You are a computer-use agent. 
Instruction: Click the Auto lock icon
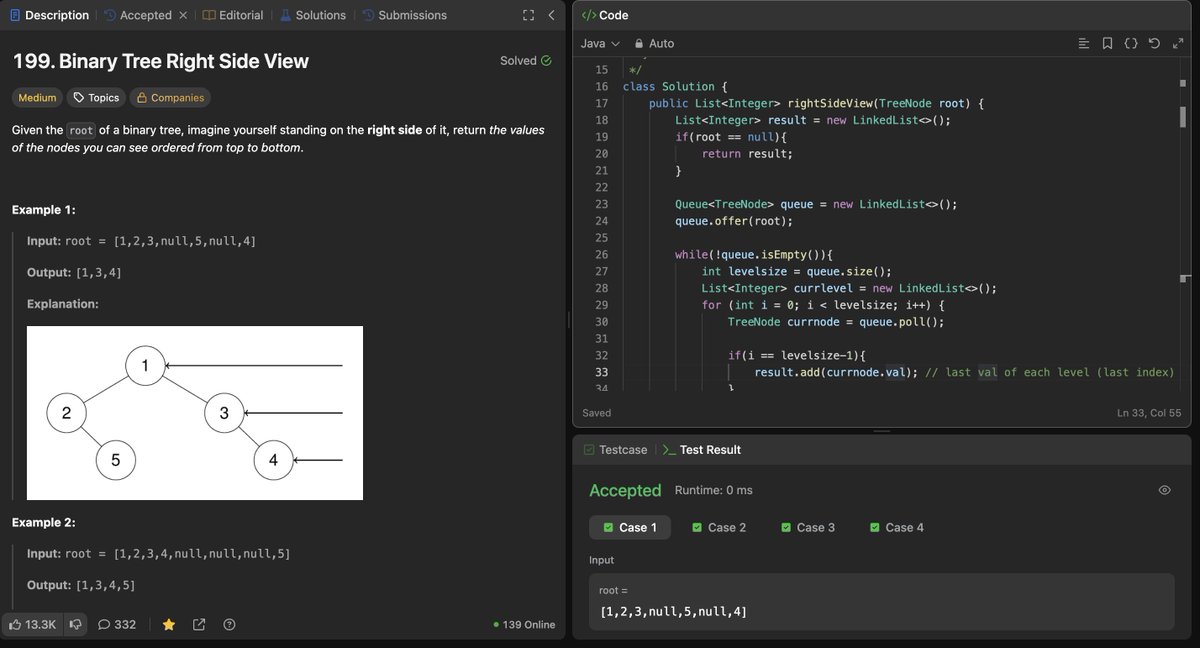pyautogui.click(x=638, y=43)
